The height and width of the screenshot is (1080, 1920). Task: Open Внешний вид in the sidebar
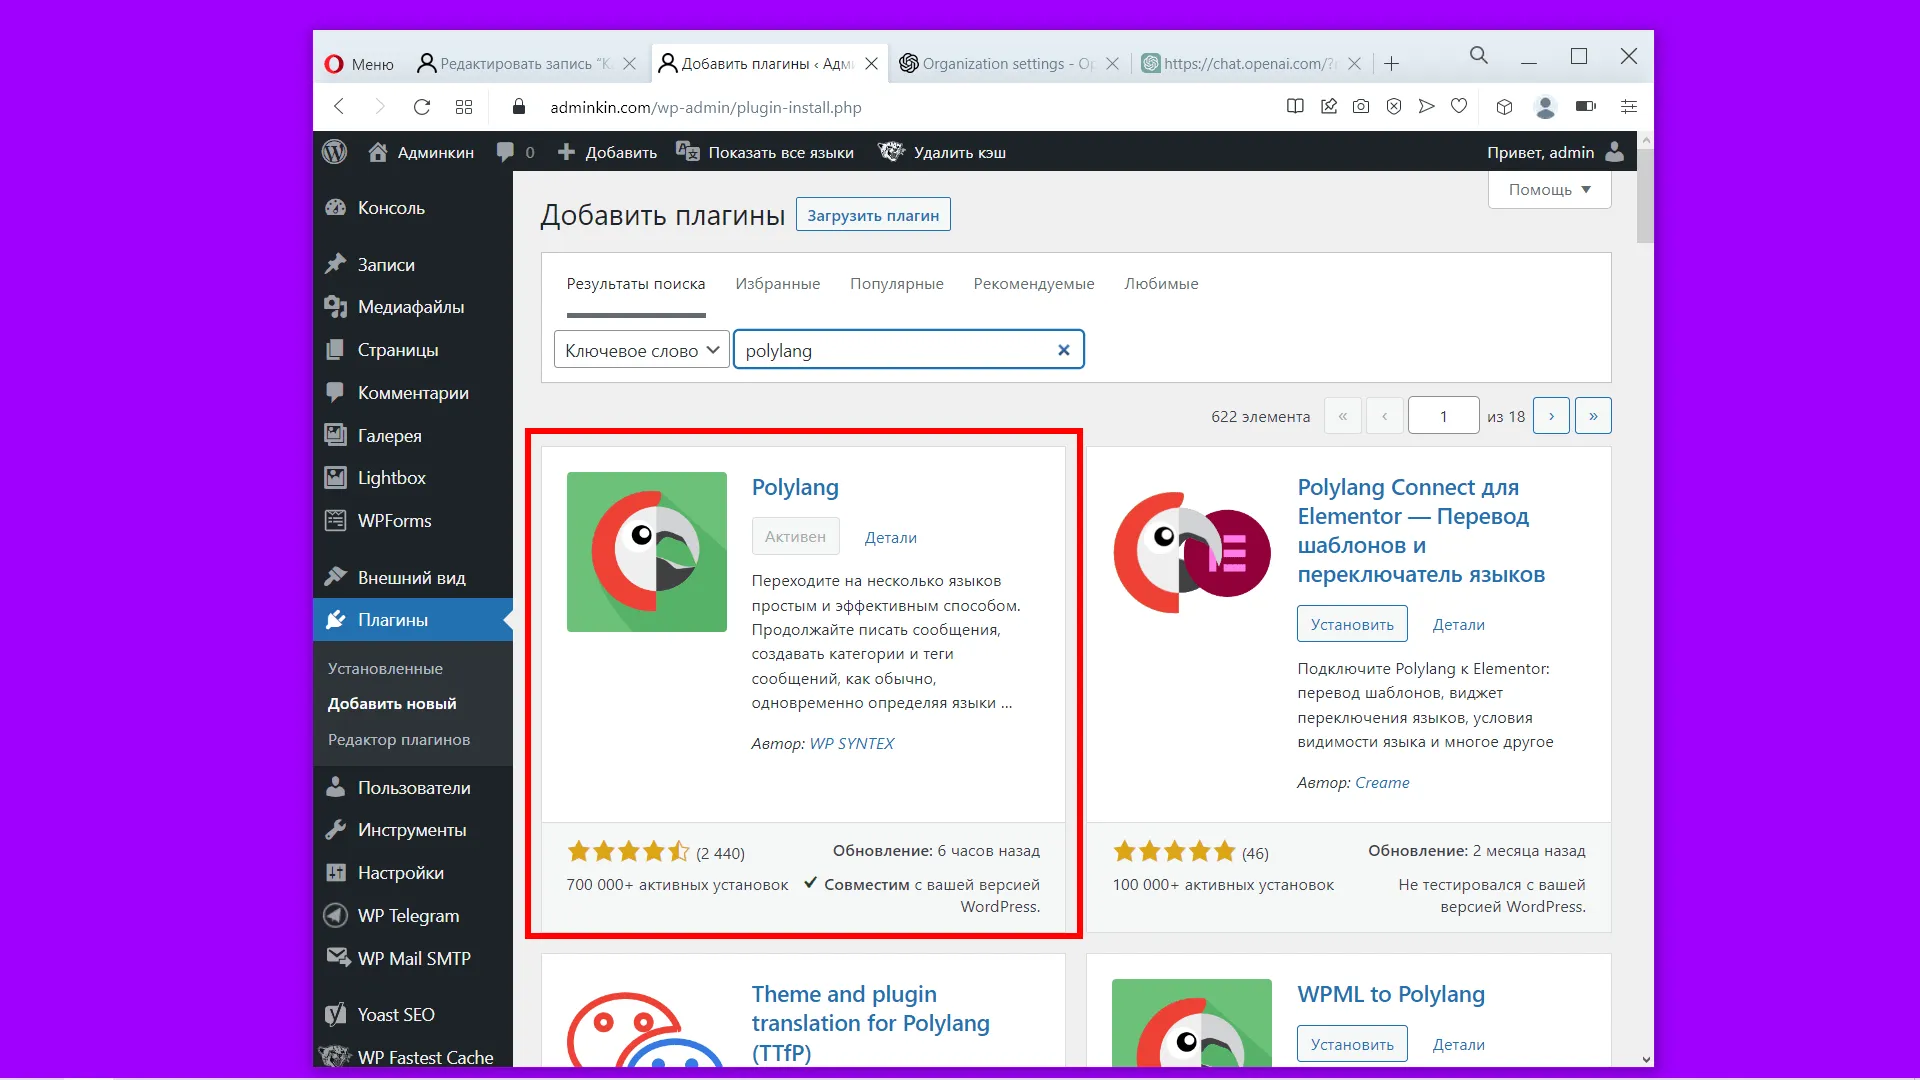coord(413,578)
